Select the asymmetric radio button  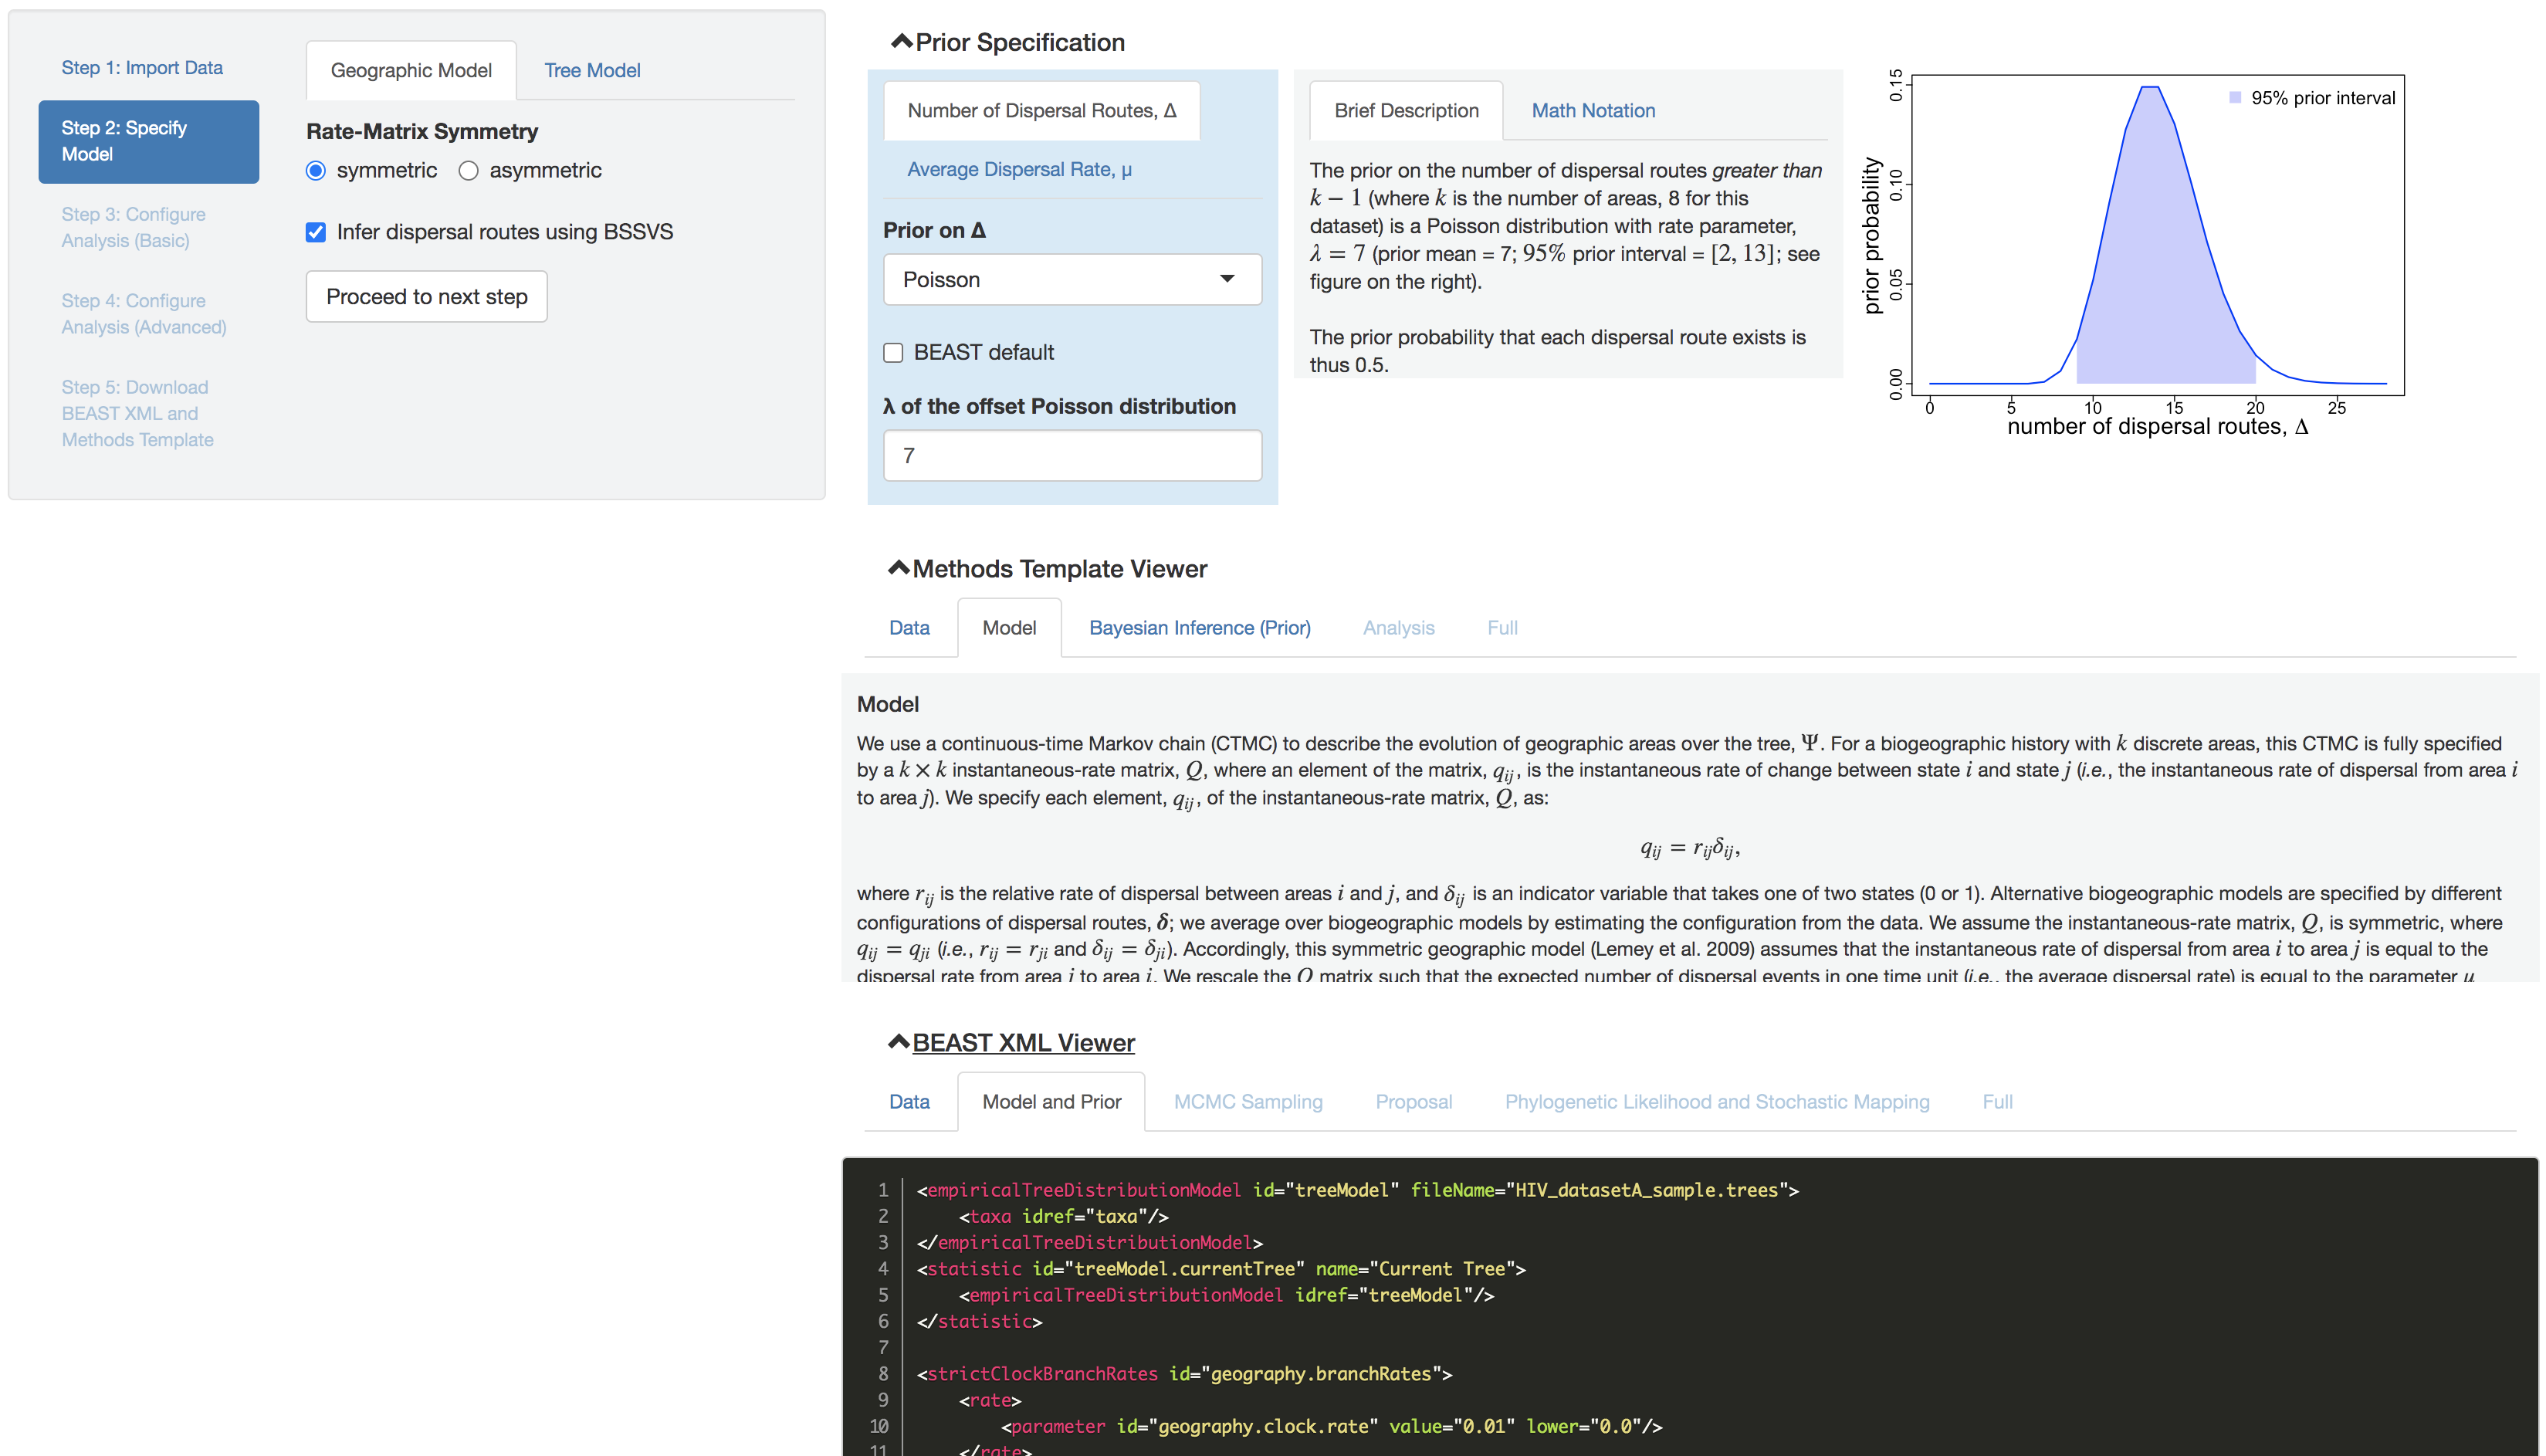[468, 171]
